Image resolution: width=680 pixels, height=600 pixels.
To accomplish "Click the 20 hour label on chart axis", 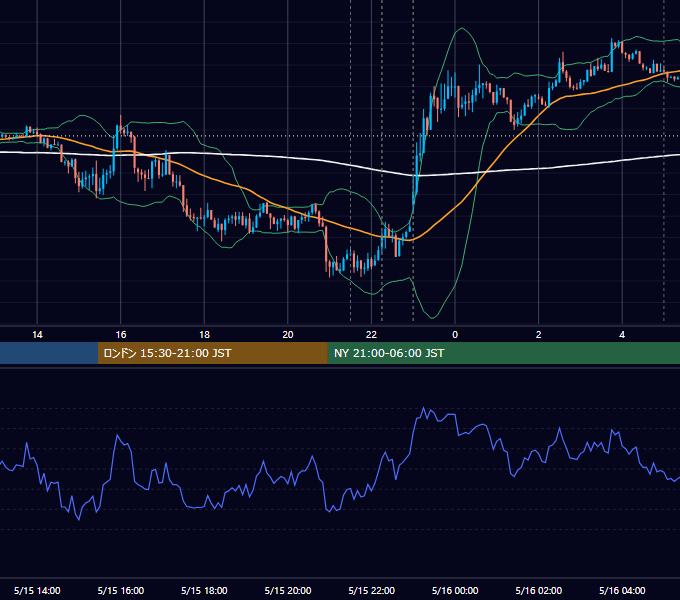I will 288,335.
